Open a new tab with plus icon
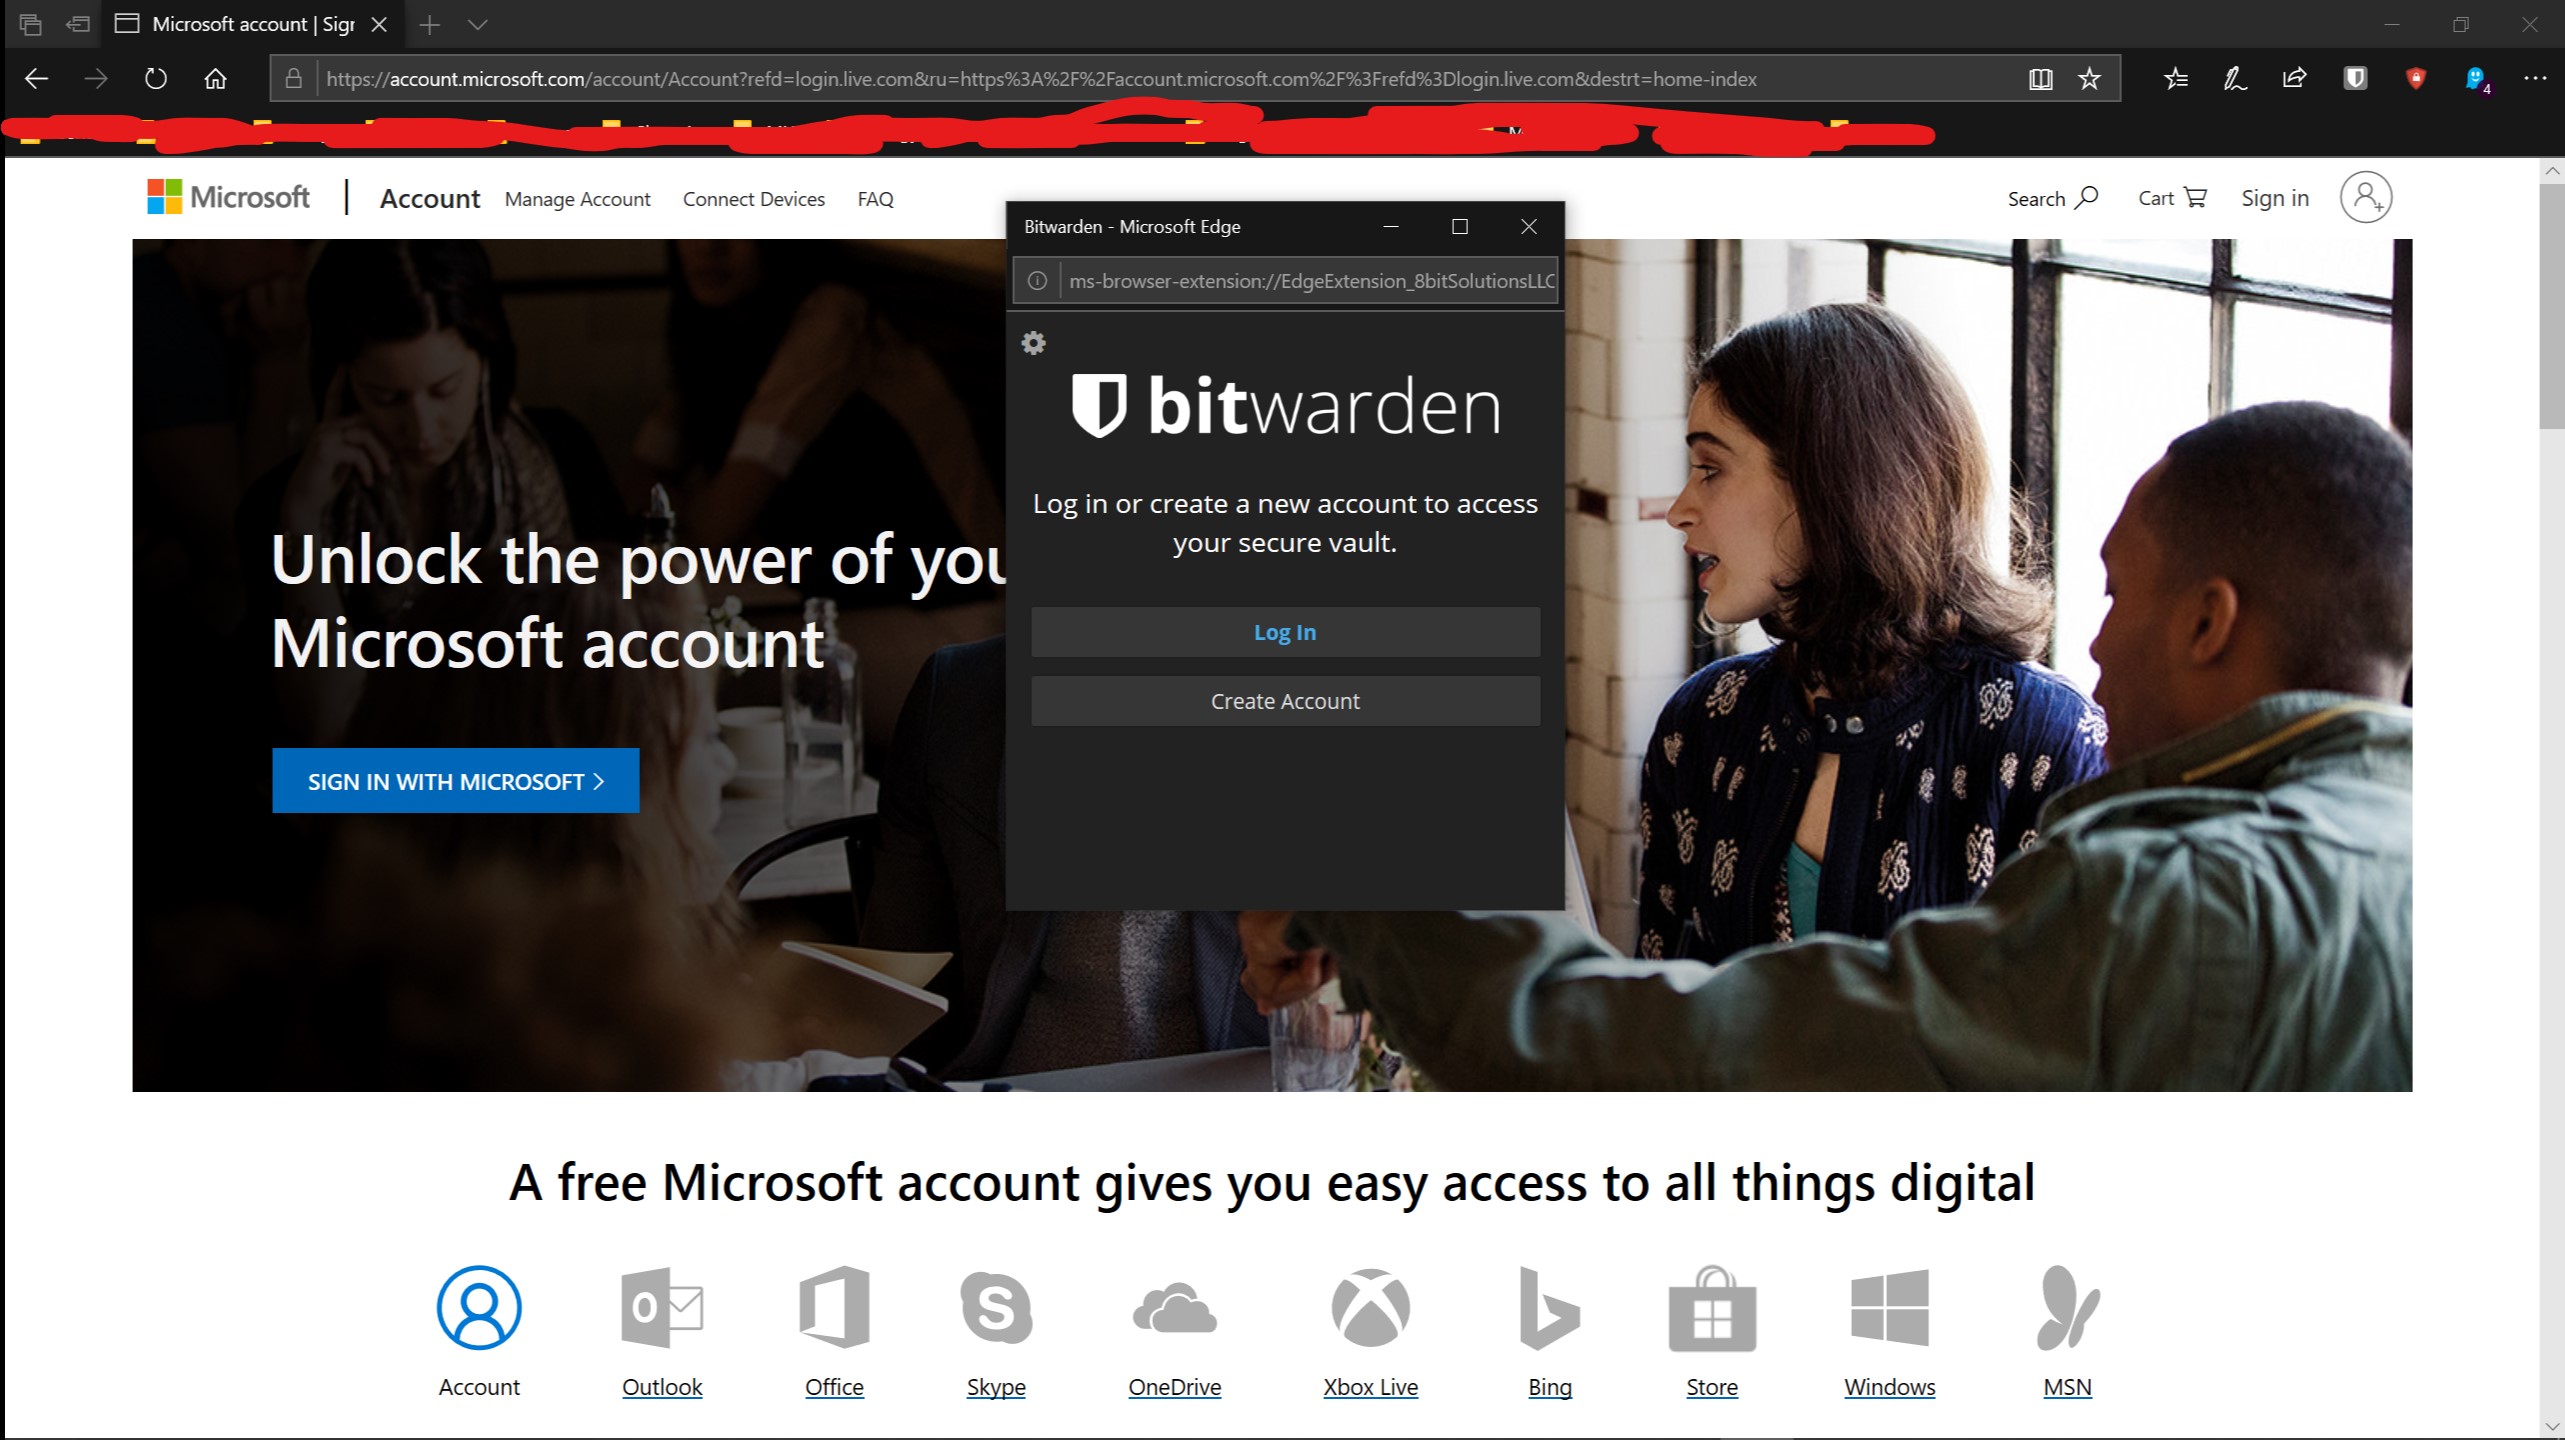Viewport: 2565px width, 1440px height. tap(429, 24)
